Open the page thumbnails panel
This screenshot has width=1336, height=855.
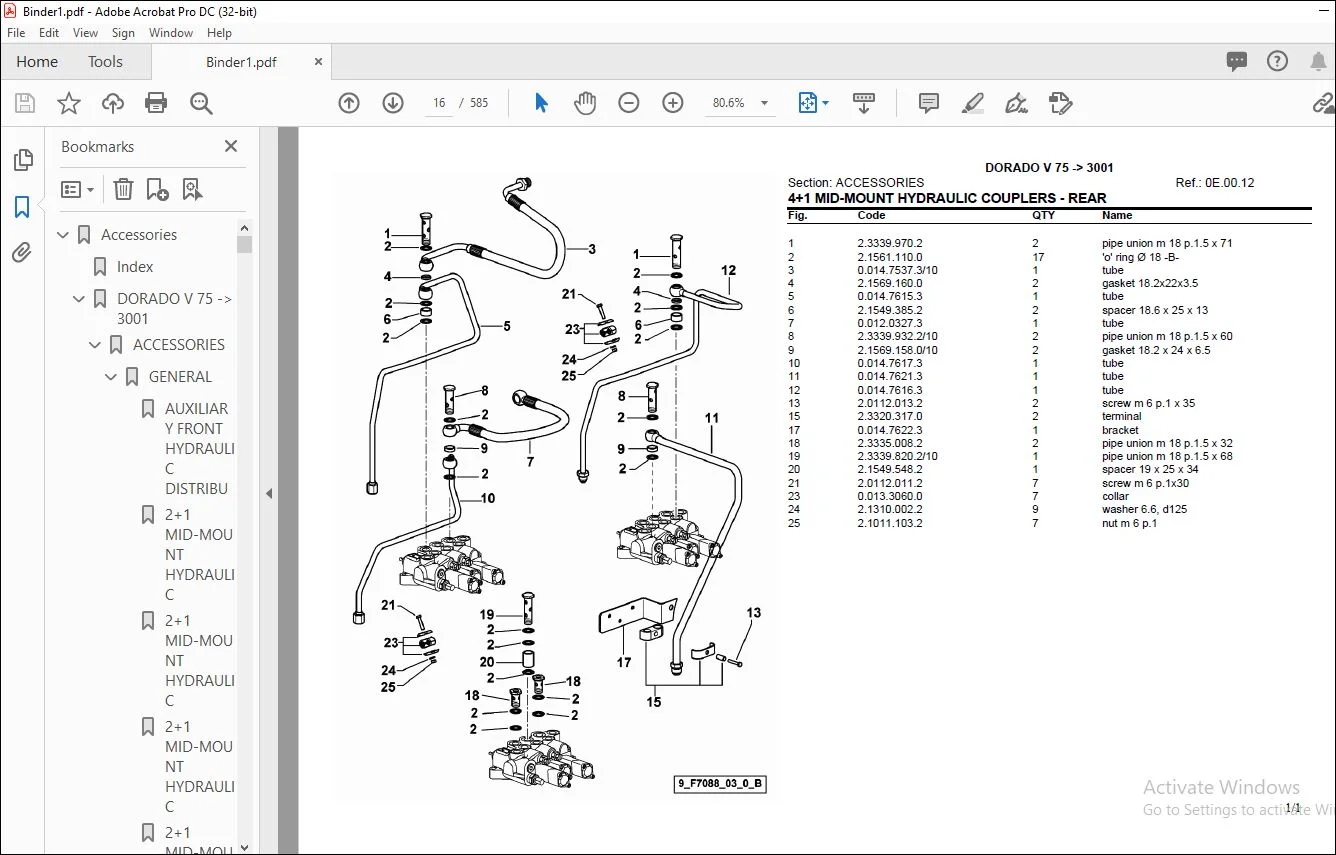[x=22, y=160]
